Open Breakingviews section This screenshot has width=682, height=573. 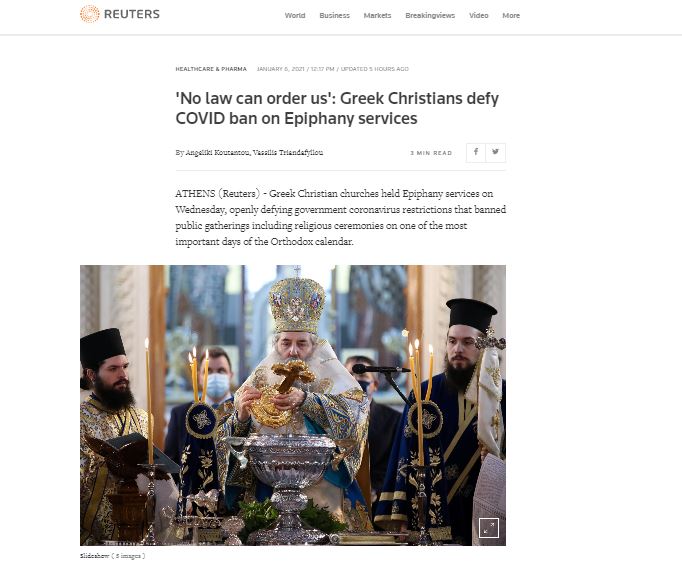(x=430, y=15)
